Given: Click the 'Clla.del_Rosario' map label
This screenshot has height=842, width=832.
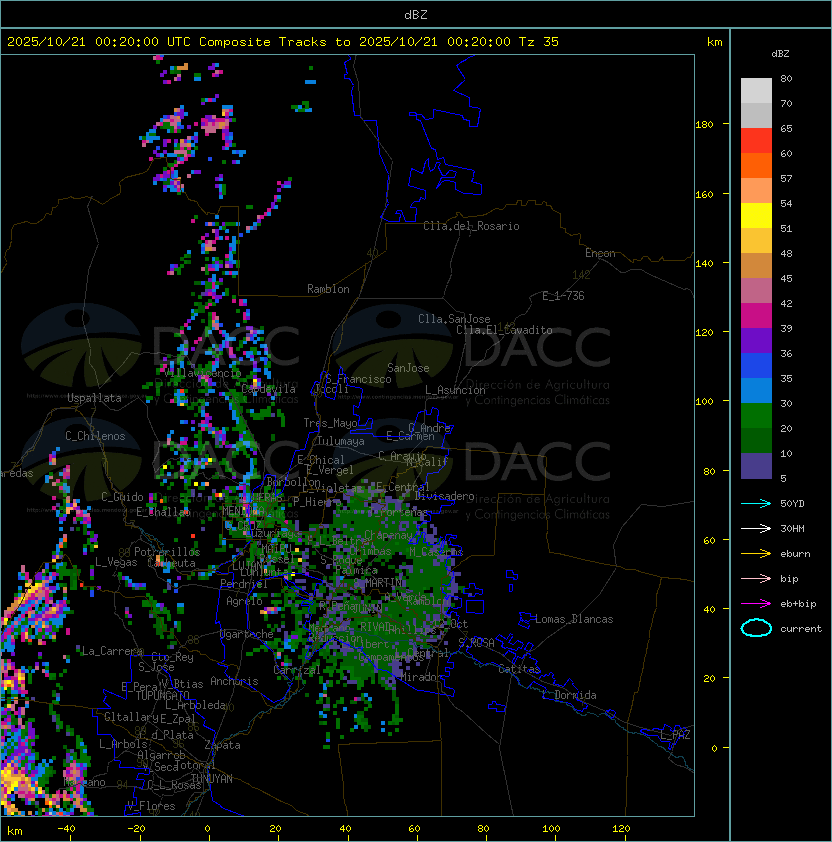Looking at the screenshot, I should (471, 226).
